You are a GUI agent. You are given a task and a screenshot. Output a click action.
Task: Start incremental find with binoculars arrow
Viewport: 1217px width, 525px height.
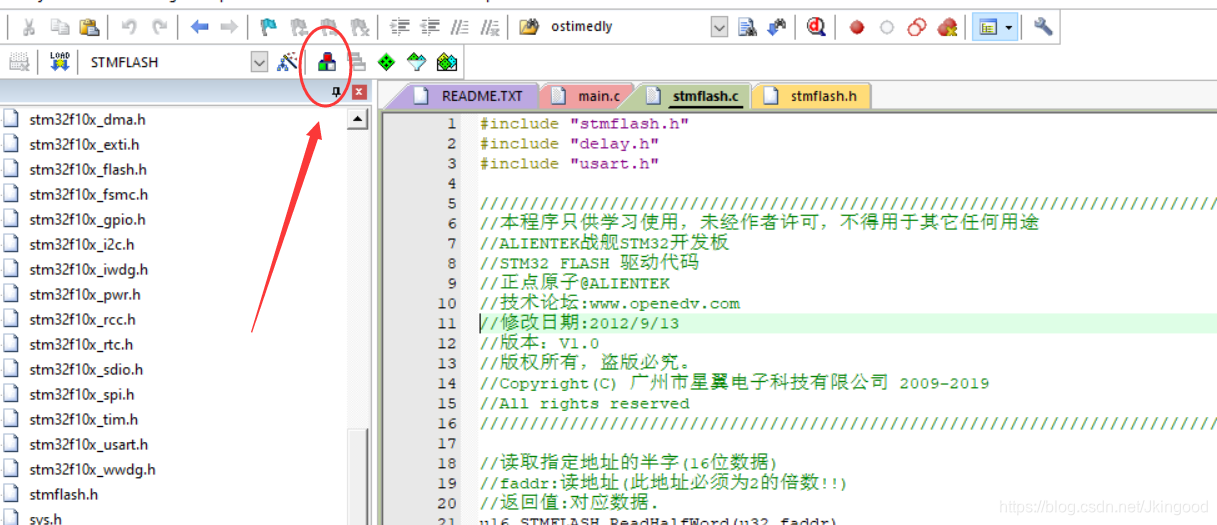pos(777,27)
